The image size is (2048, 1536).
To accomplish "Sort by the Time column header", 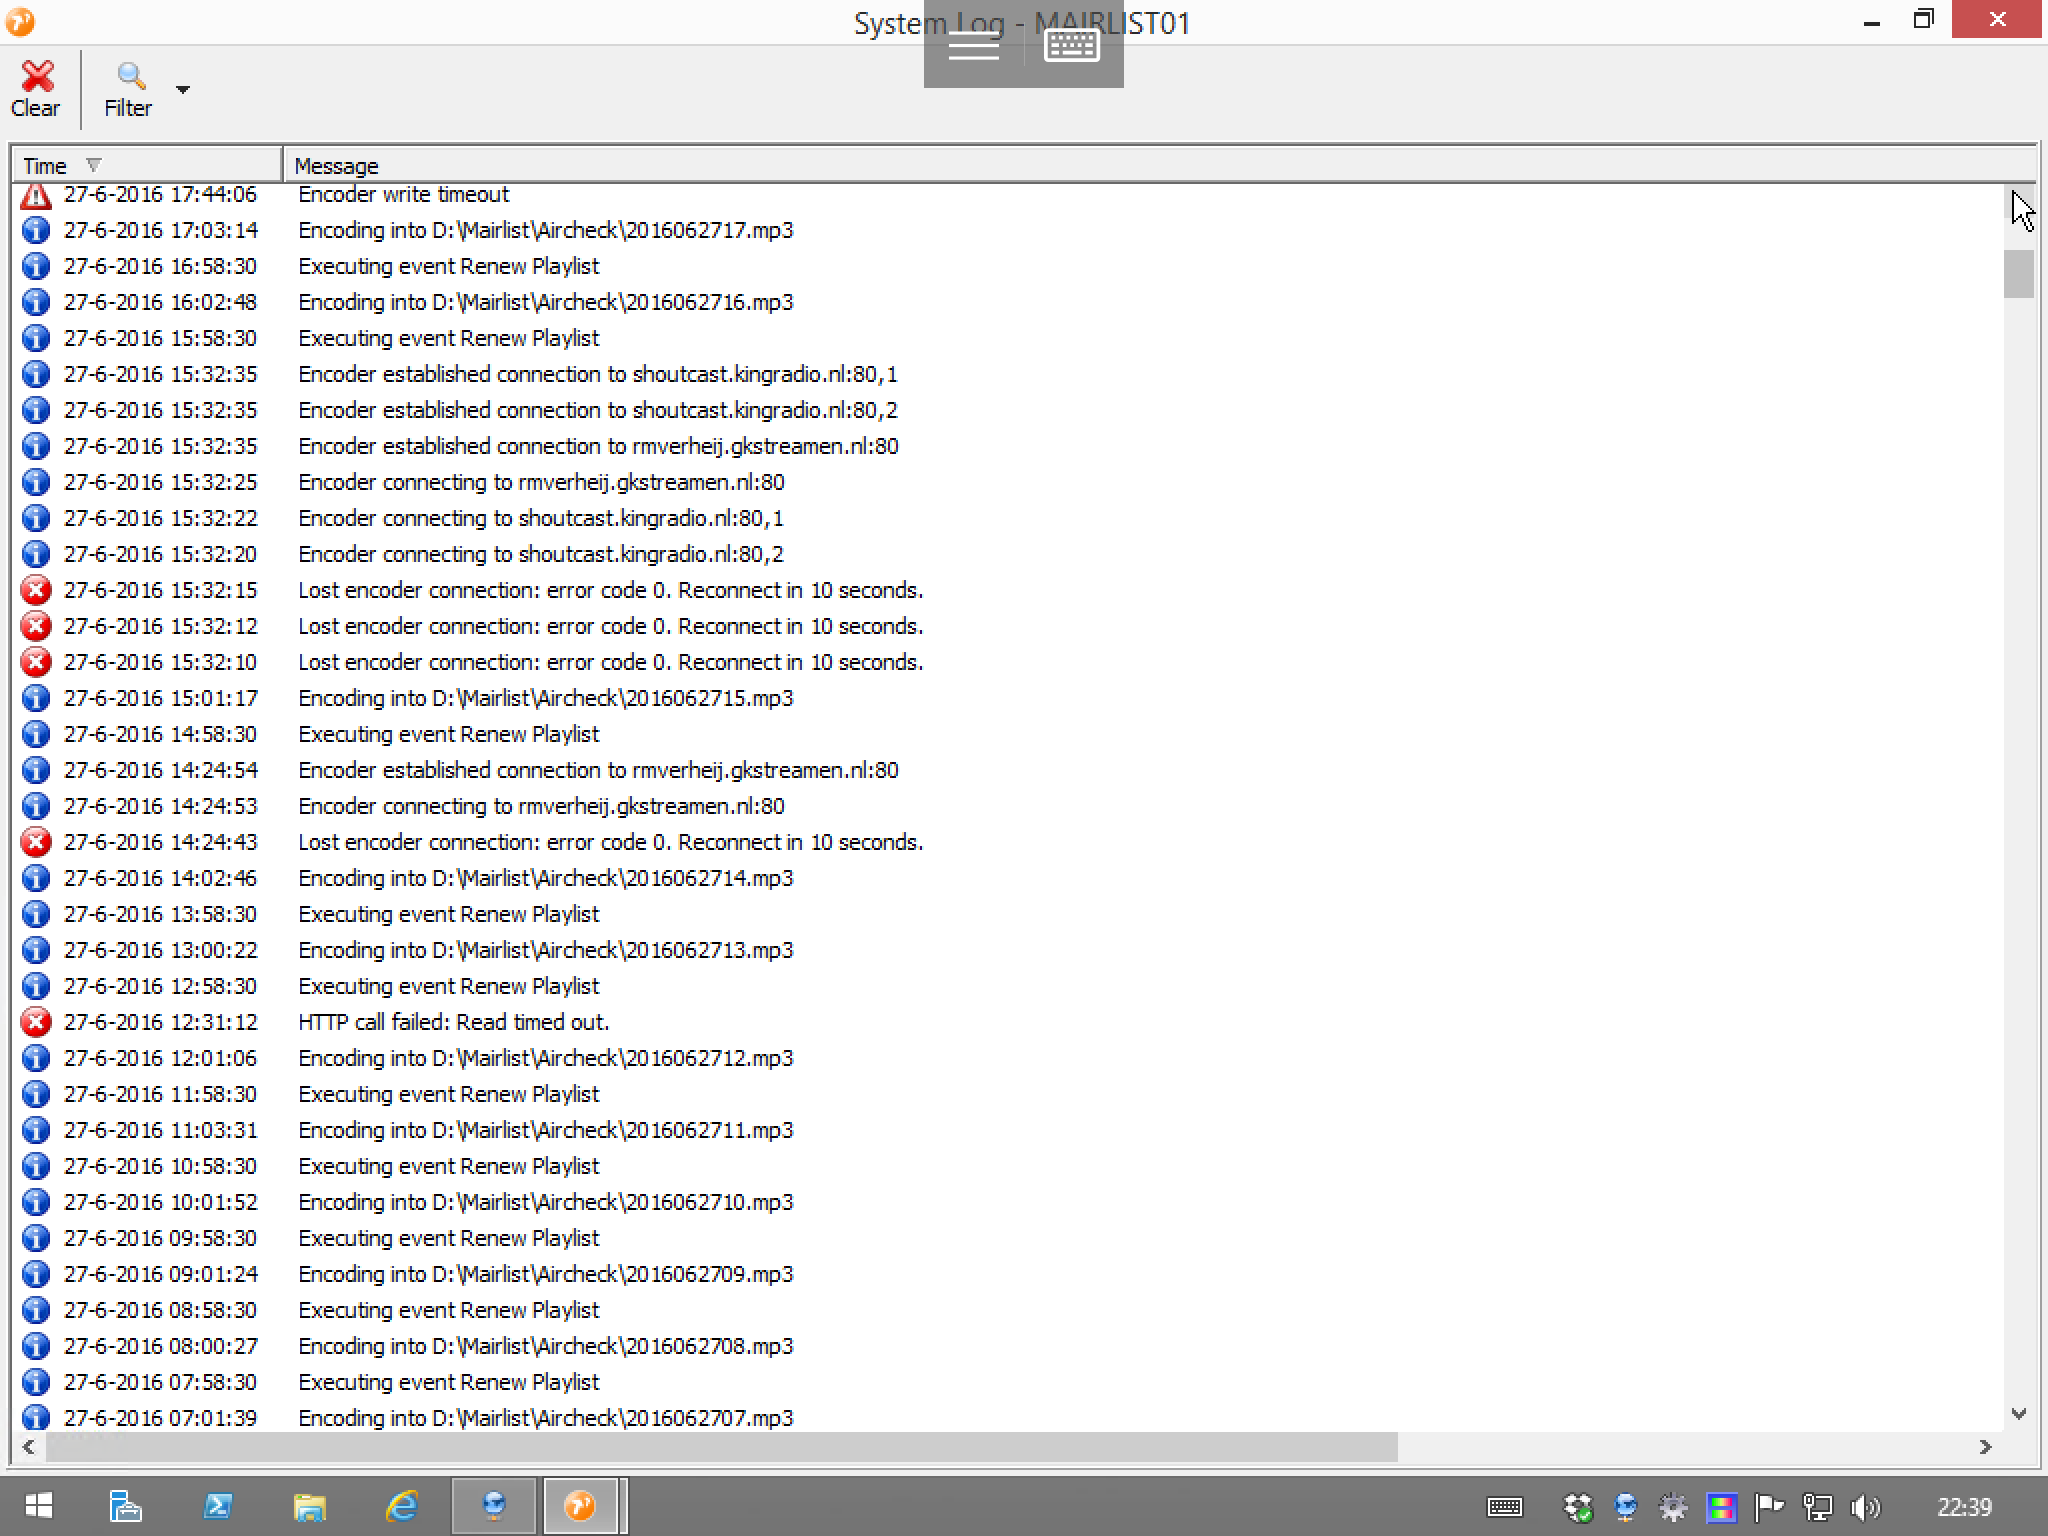I will (x=146, y=165).
